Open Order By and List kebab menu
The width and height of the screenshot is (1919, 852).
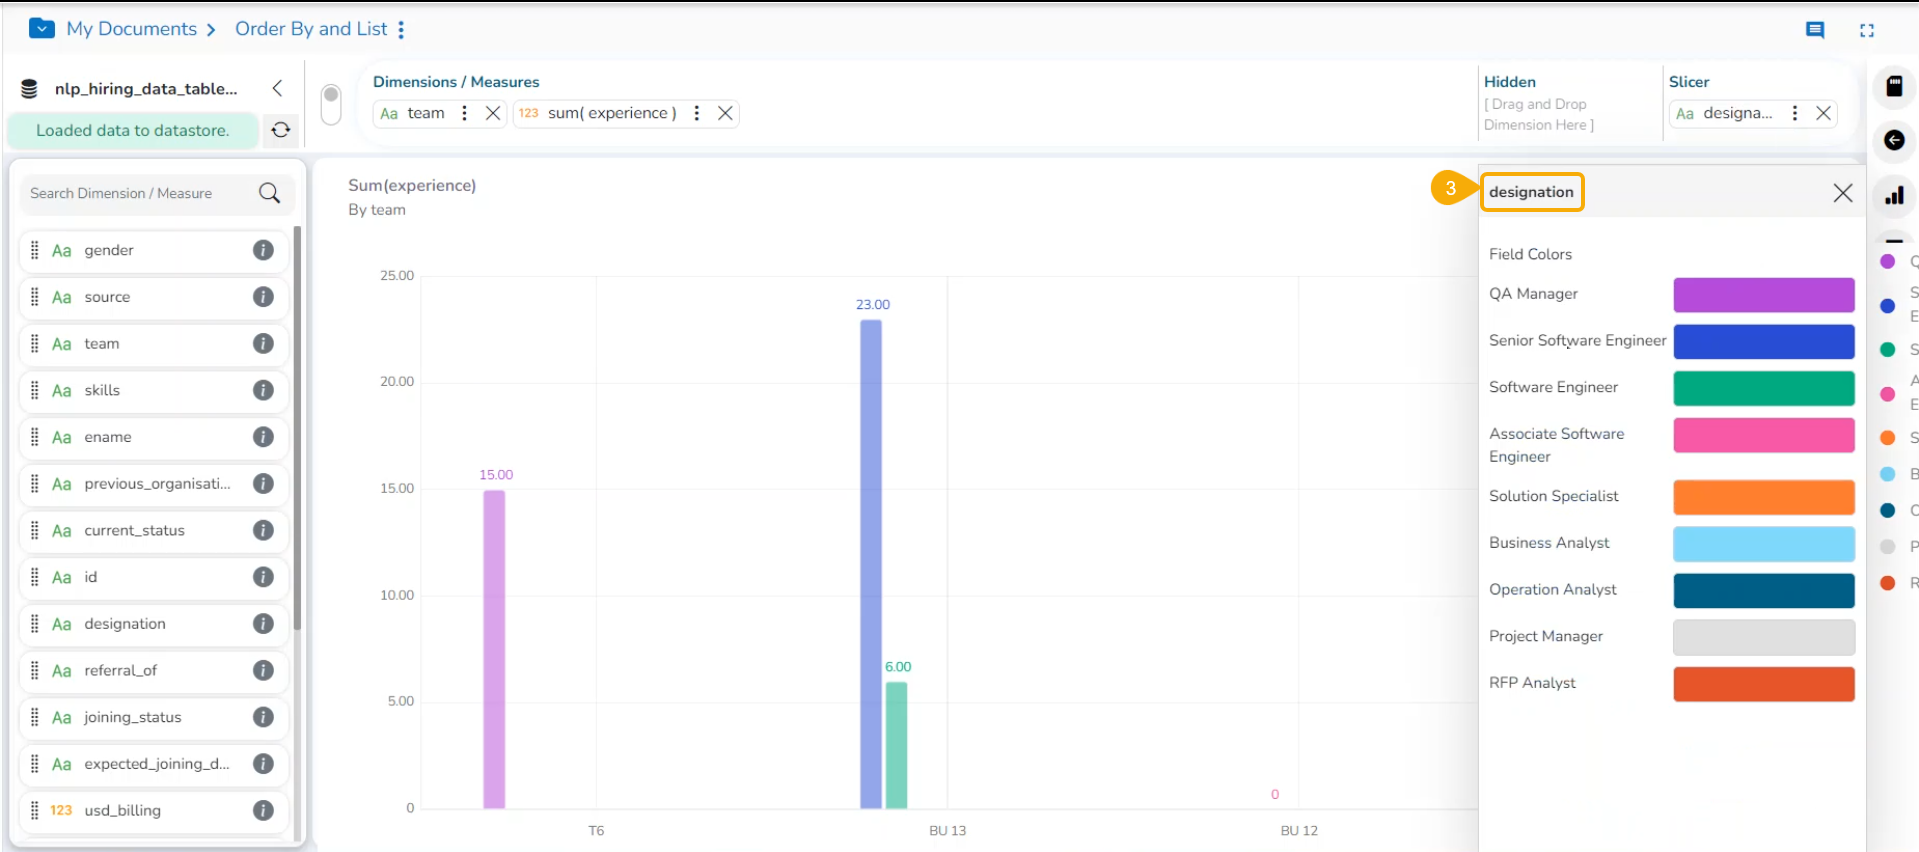(401, 30)
